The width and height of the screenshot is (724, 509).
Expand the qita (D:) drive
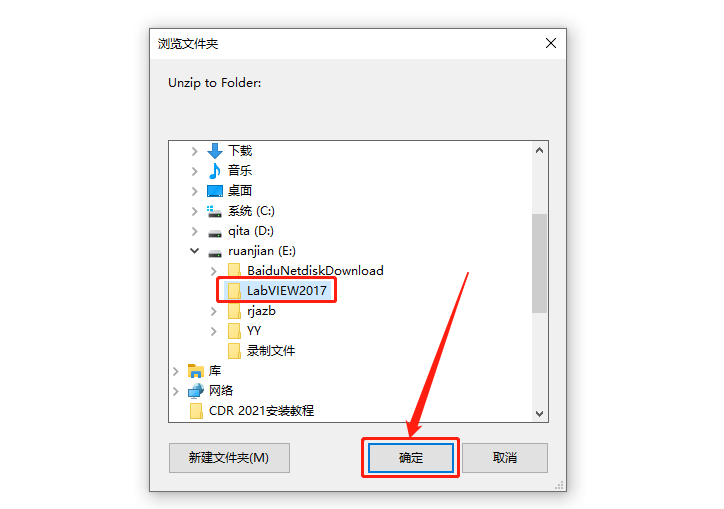[x=194, y=231]
